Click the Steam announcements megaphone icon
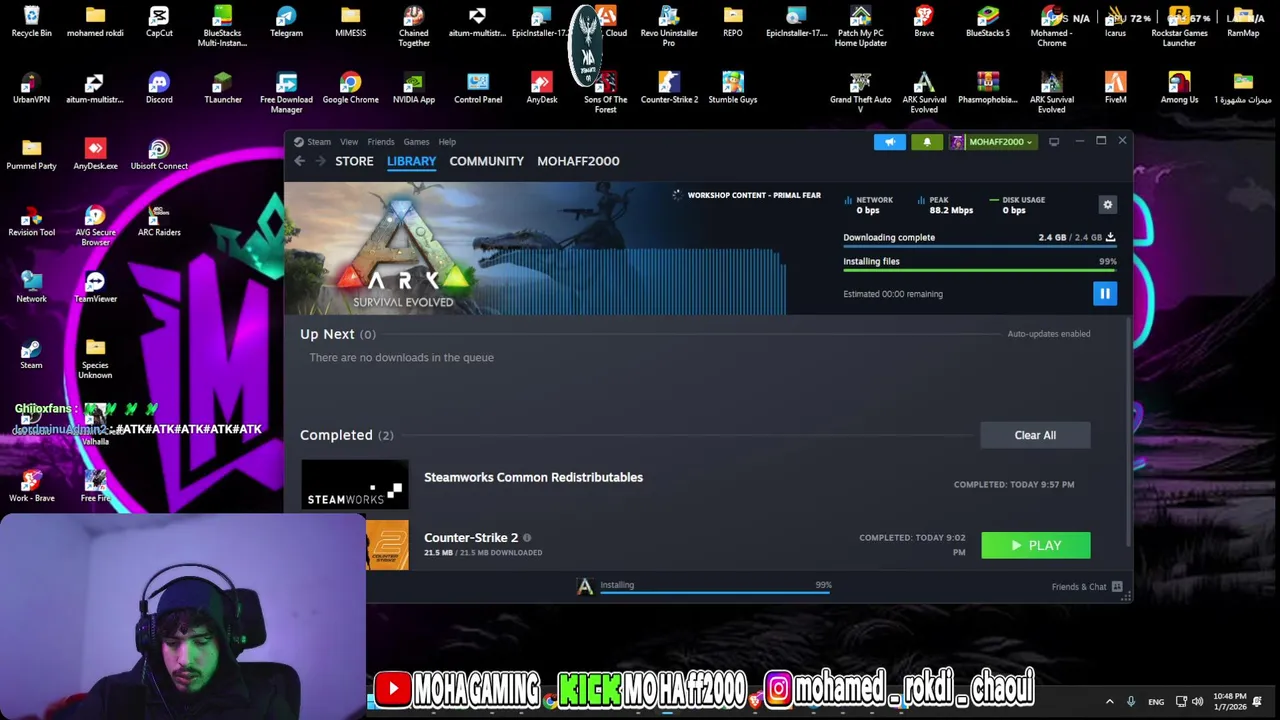1280x720 pixels. tap(890, 142)
